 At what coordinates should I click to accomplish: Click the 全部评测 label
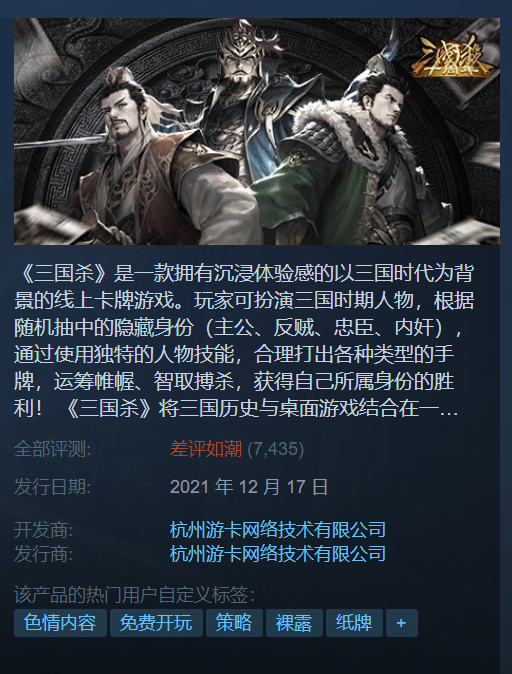[x=52, y=449]
